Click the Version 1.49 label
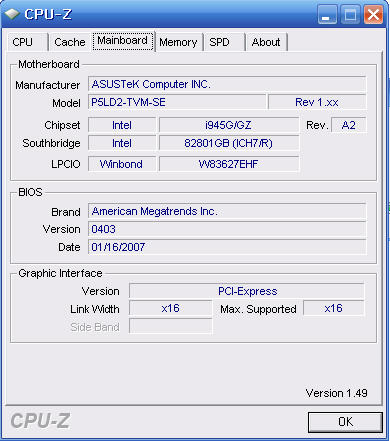Image resolution: width=390 pixels, height=441 pixels. click(337, 393)
